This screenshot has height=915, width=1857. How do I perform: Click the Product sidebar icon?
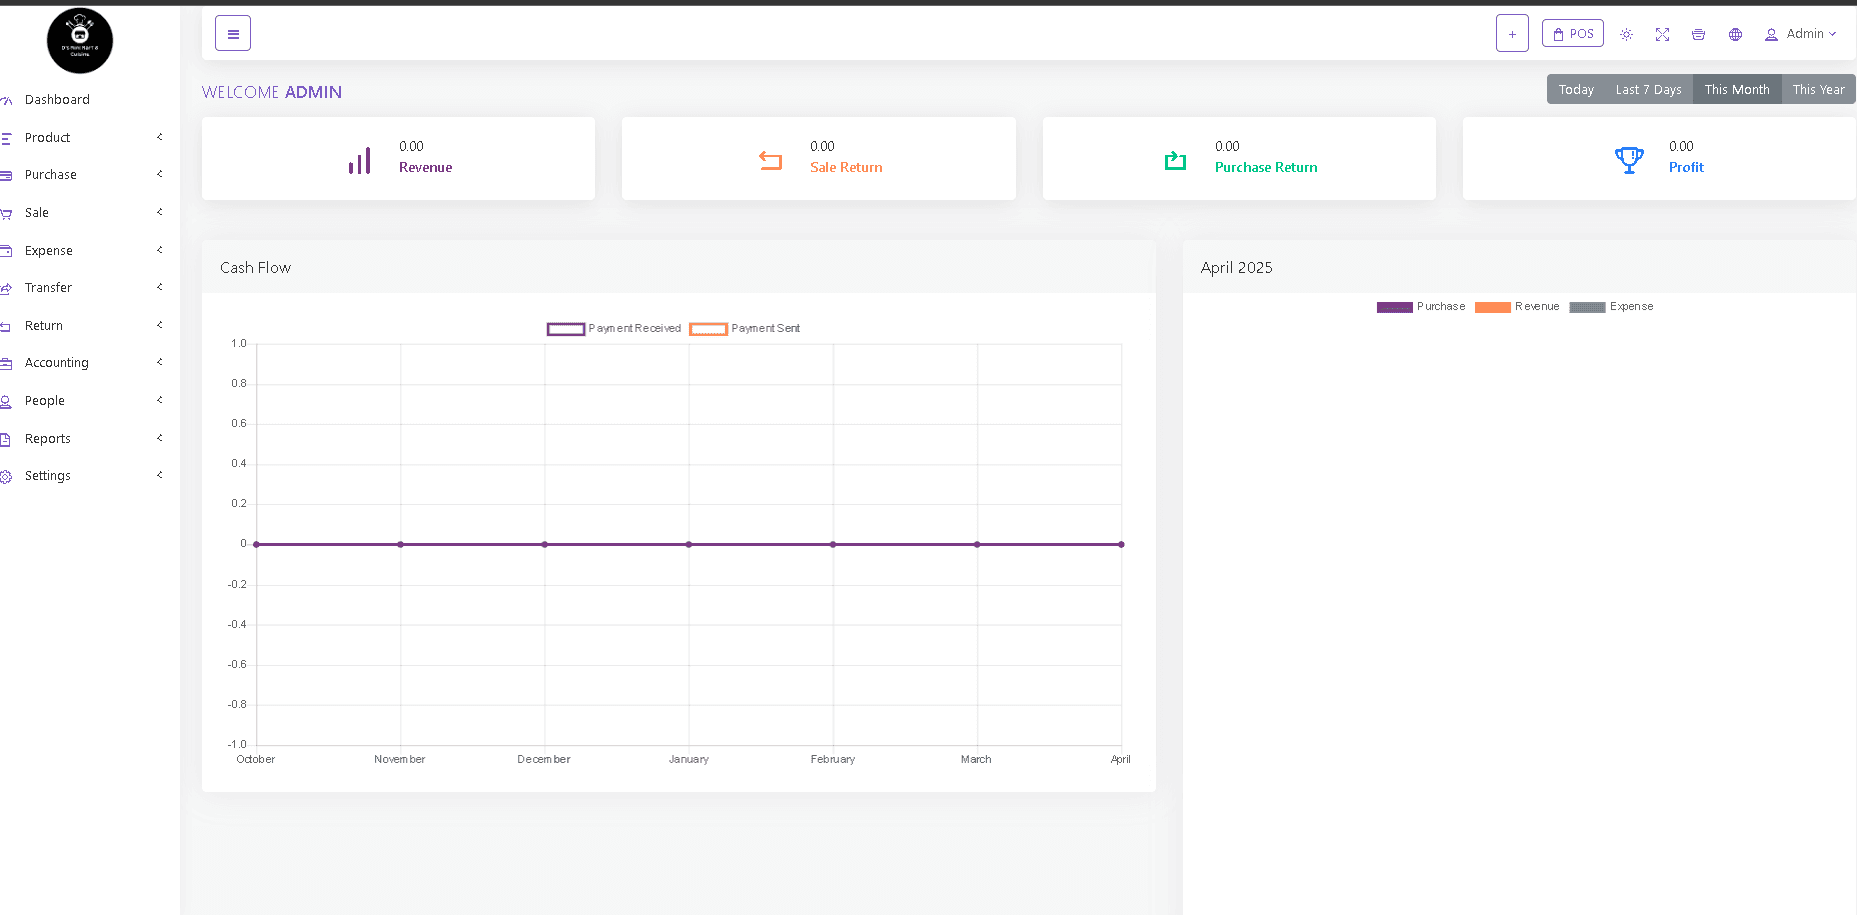pos(6,138)
